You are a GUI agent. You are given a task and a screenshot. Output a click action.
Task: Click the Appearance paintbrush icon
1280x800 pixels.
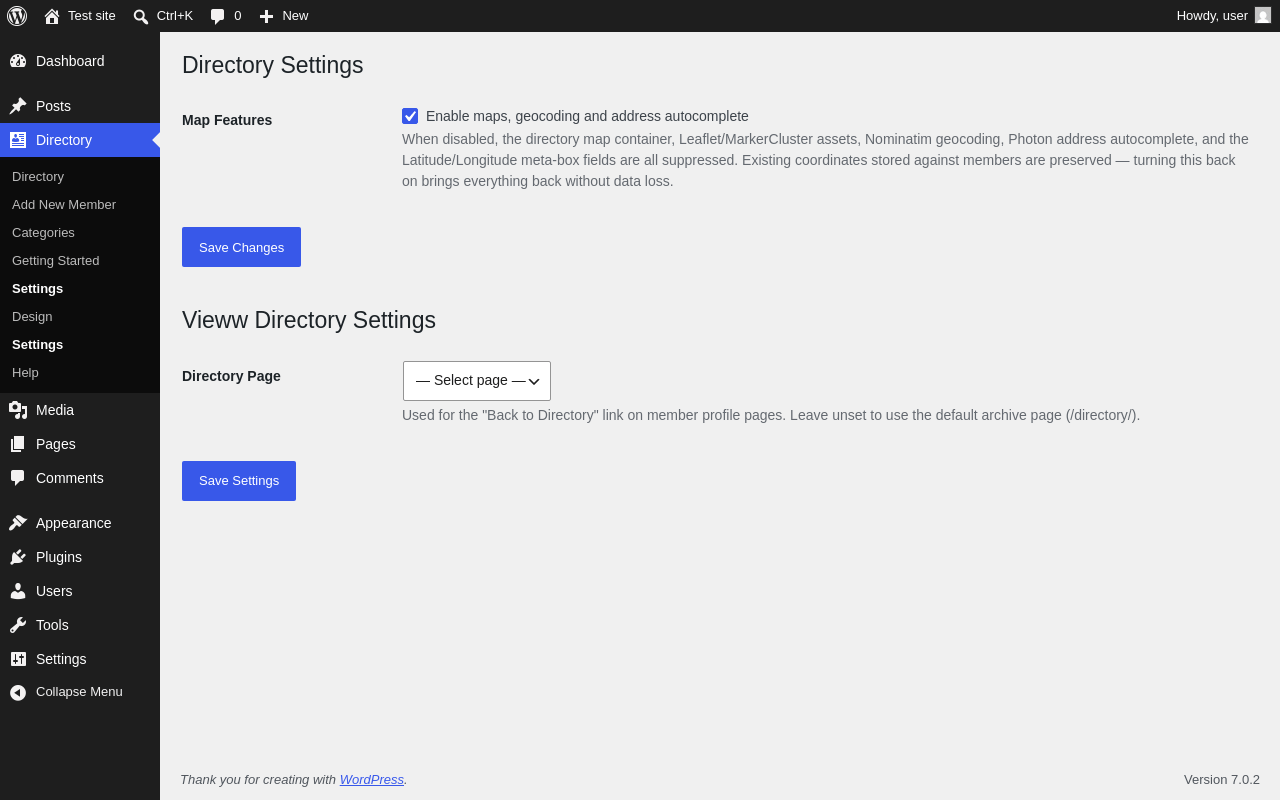pos(18,523)
